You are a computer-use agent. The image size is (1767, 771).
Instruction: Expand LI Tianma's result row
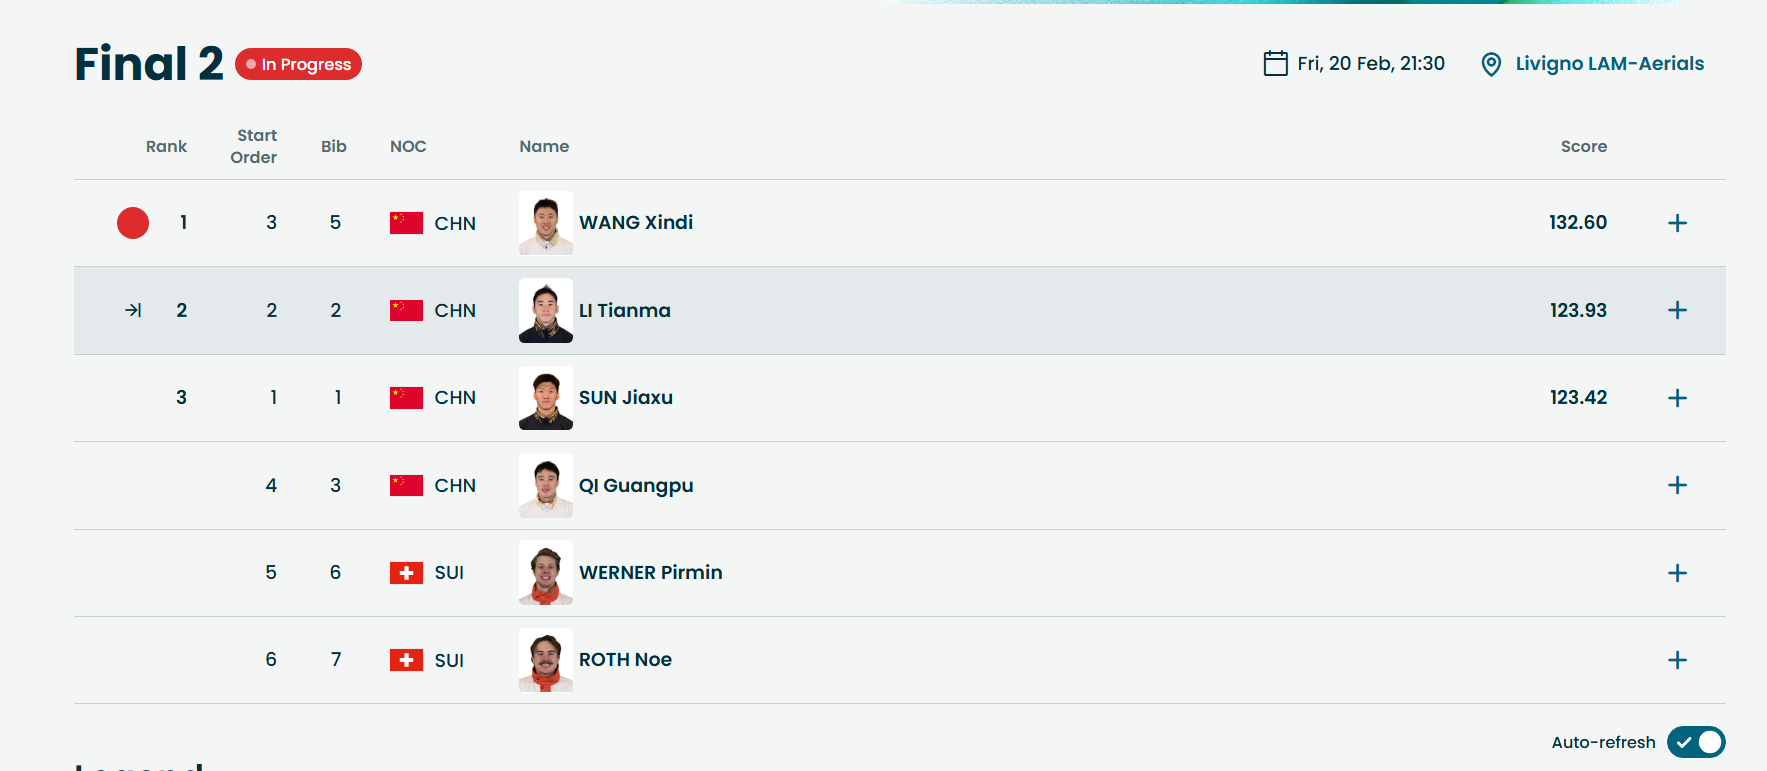[1678, 310]
